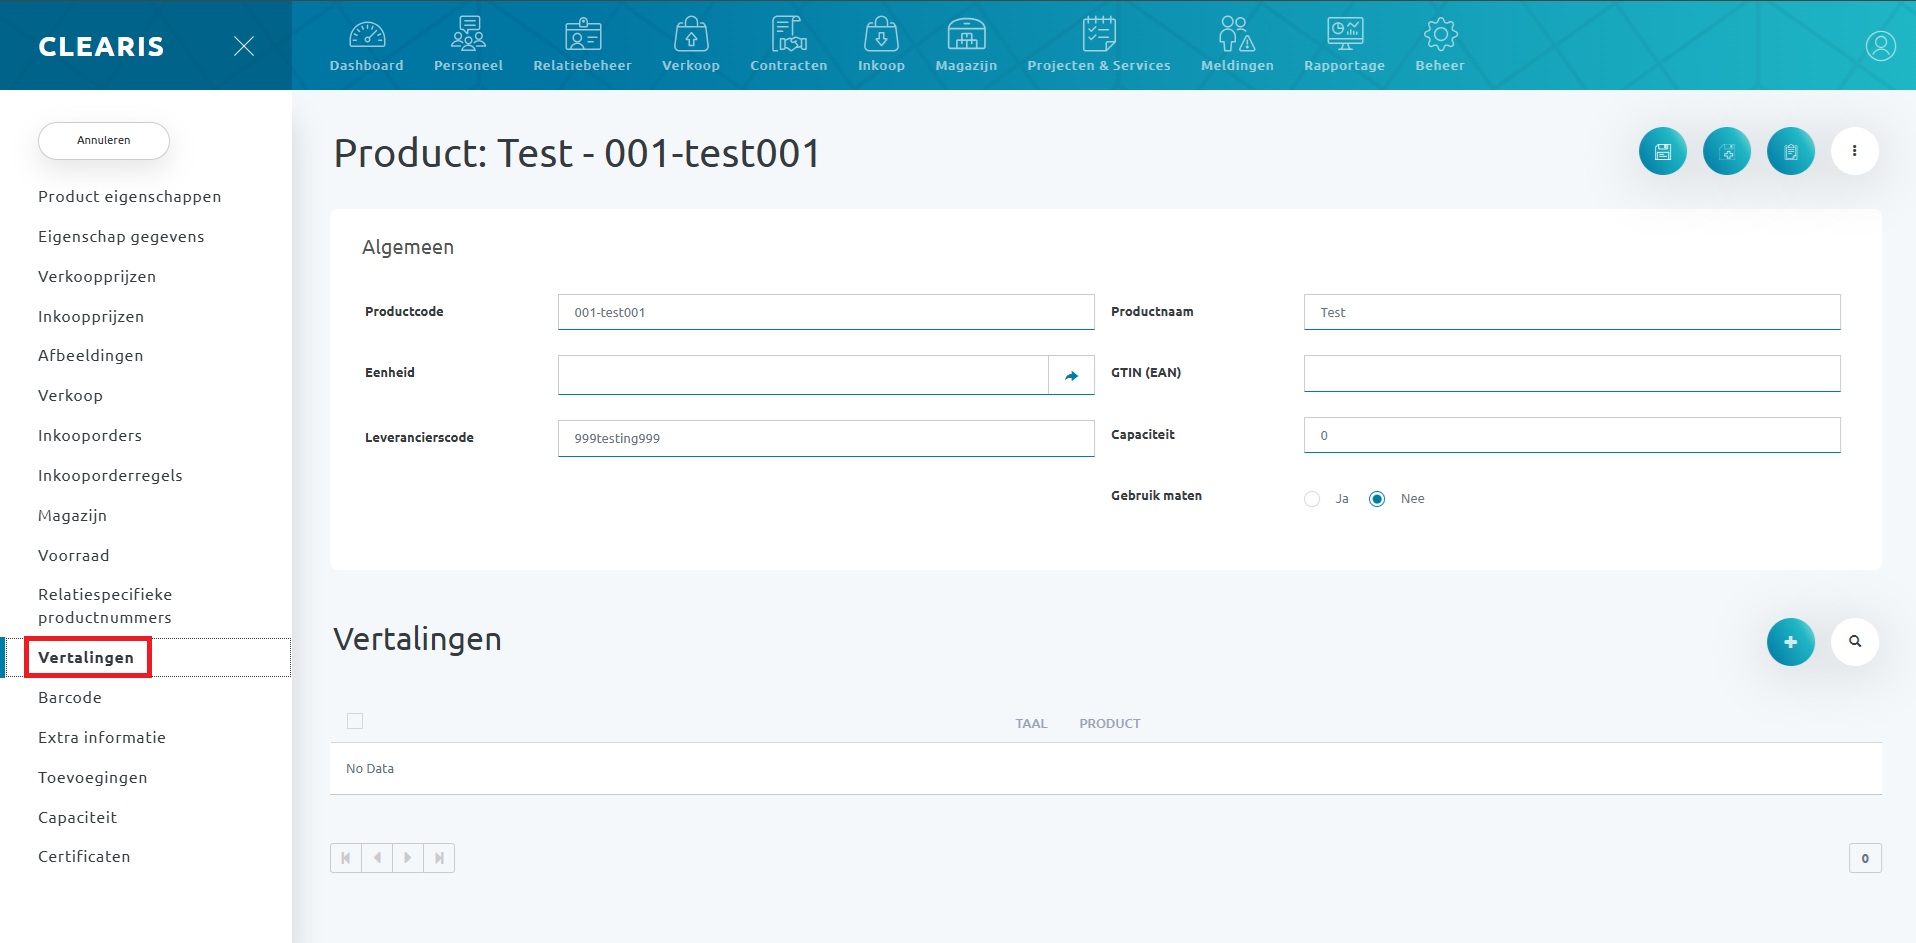
Task: Click the Productnaam input field
Action: (x=1571, y=312)
